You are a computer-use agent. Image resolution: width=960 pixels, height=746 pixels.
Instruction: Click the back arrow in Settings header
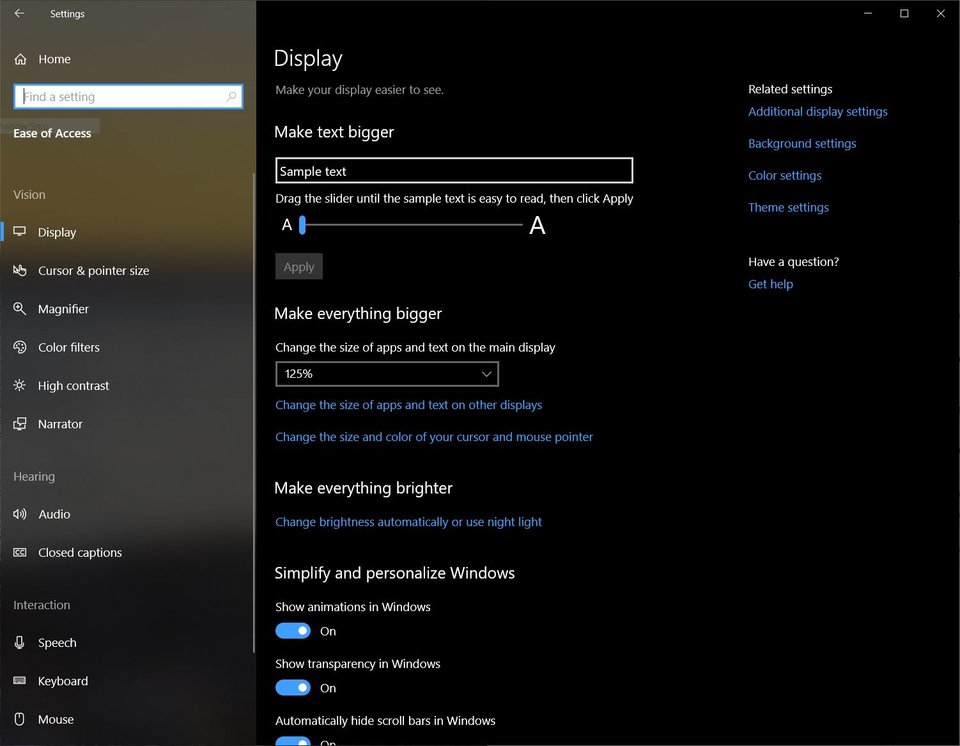[20, 14]
